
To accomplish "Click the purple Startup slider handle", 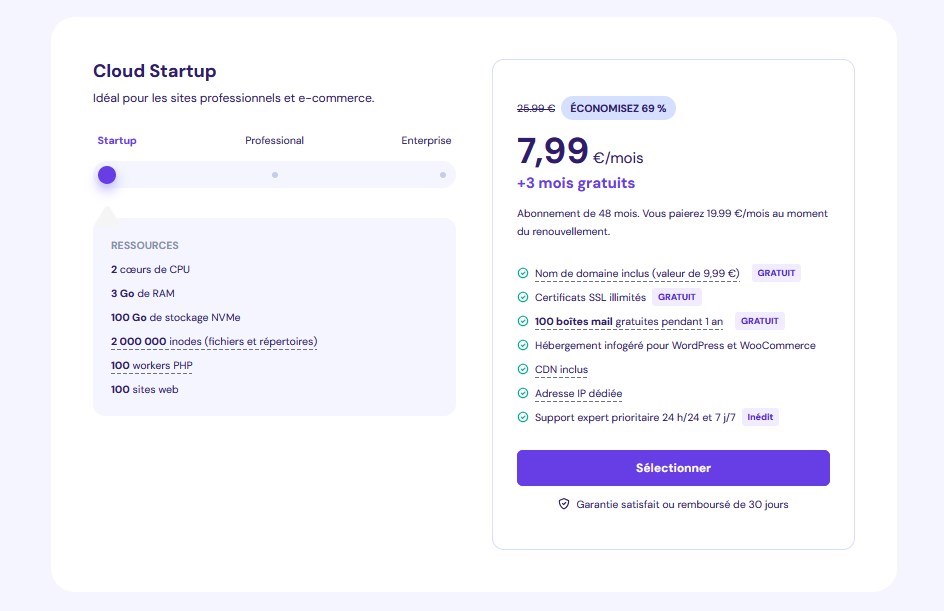I will click(x=107, y=175).
